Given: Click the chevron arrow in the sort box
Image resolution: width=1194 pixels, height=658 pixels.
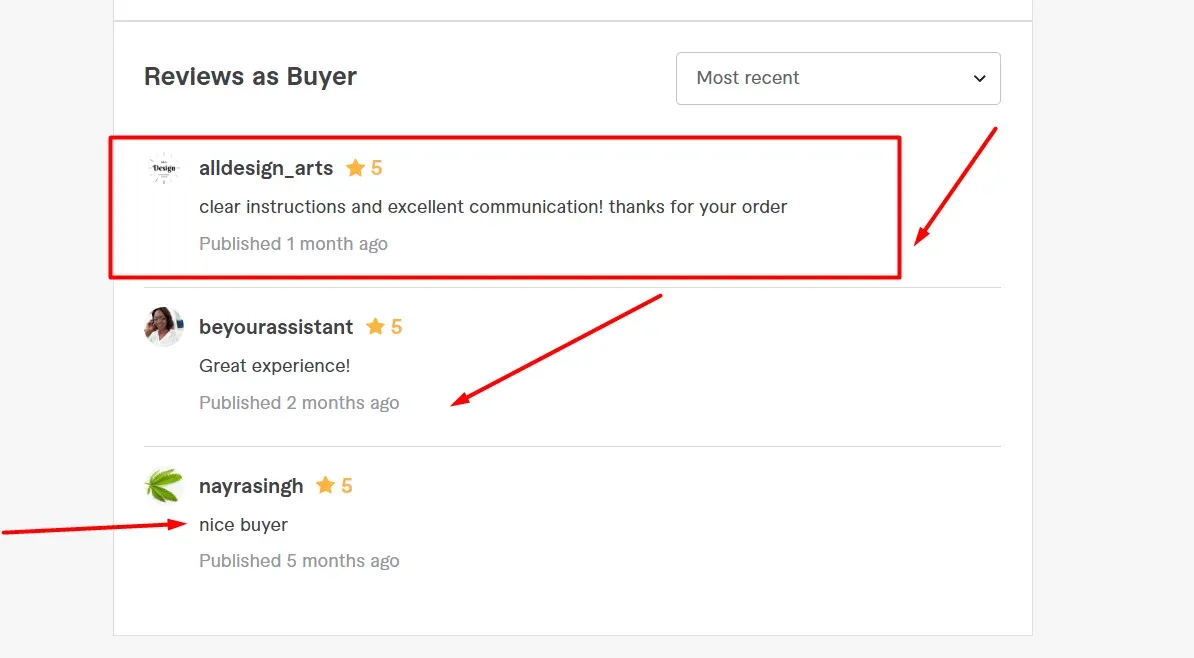Looking at the screenshot, I should (980, 78).
